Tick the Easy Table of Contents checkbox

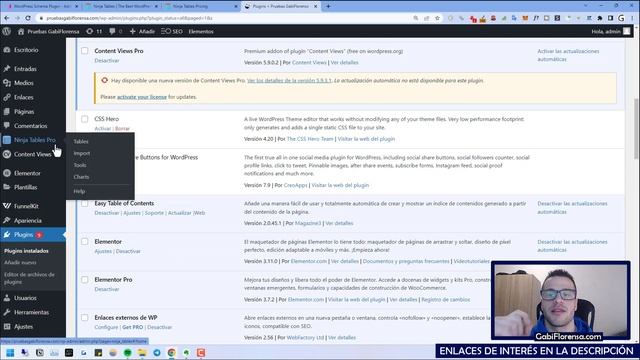(x=84, y=203)
